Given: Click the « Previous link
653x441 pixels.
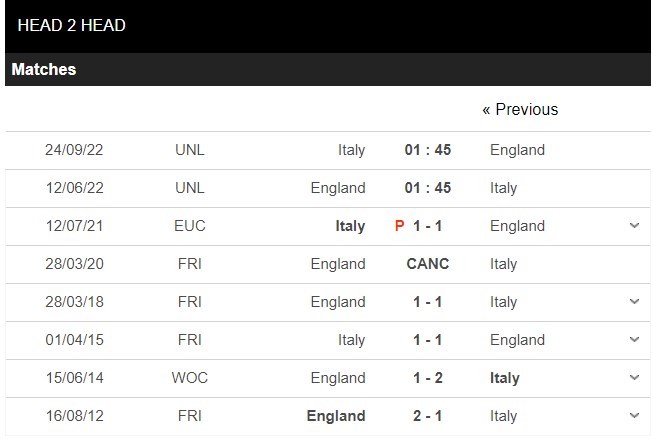Looking at the screenshot, I should pos(520,110).
